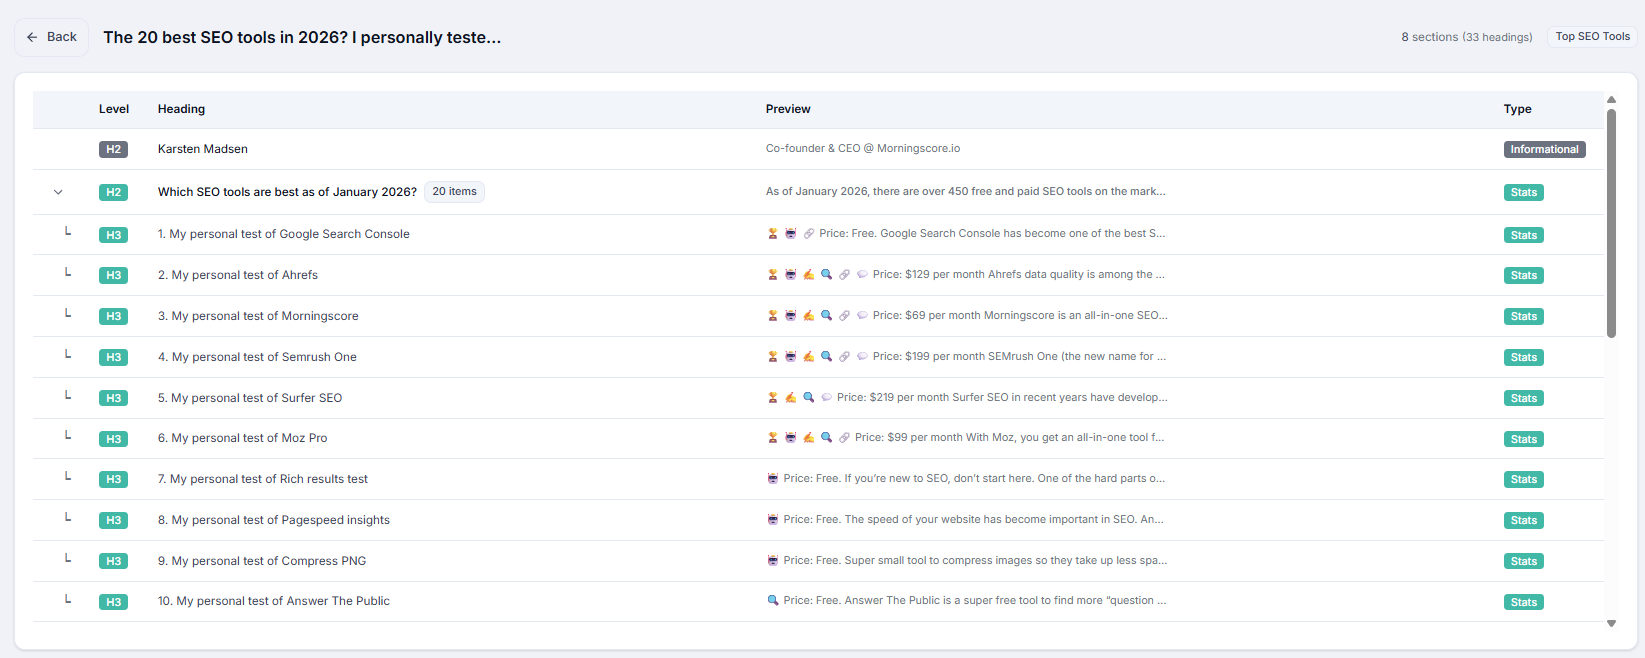Select heading '6. My personal test of Moz Pro'
Screen dimensions: 1645x658
point(242,438)
